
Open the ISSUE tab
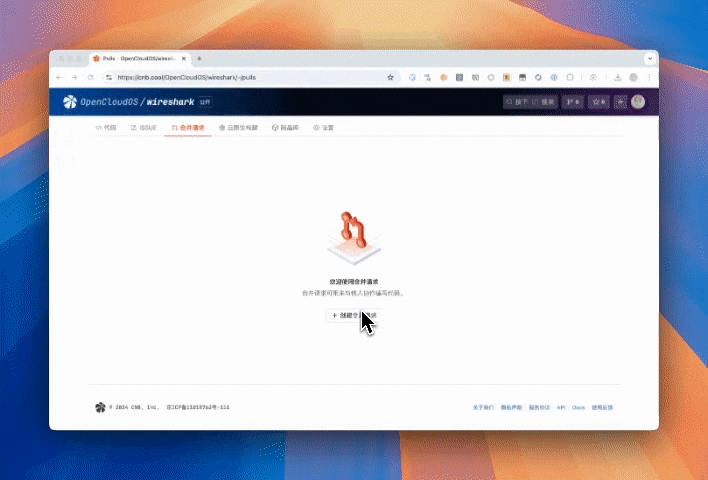click(144, 128)
